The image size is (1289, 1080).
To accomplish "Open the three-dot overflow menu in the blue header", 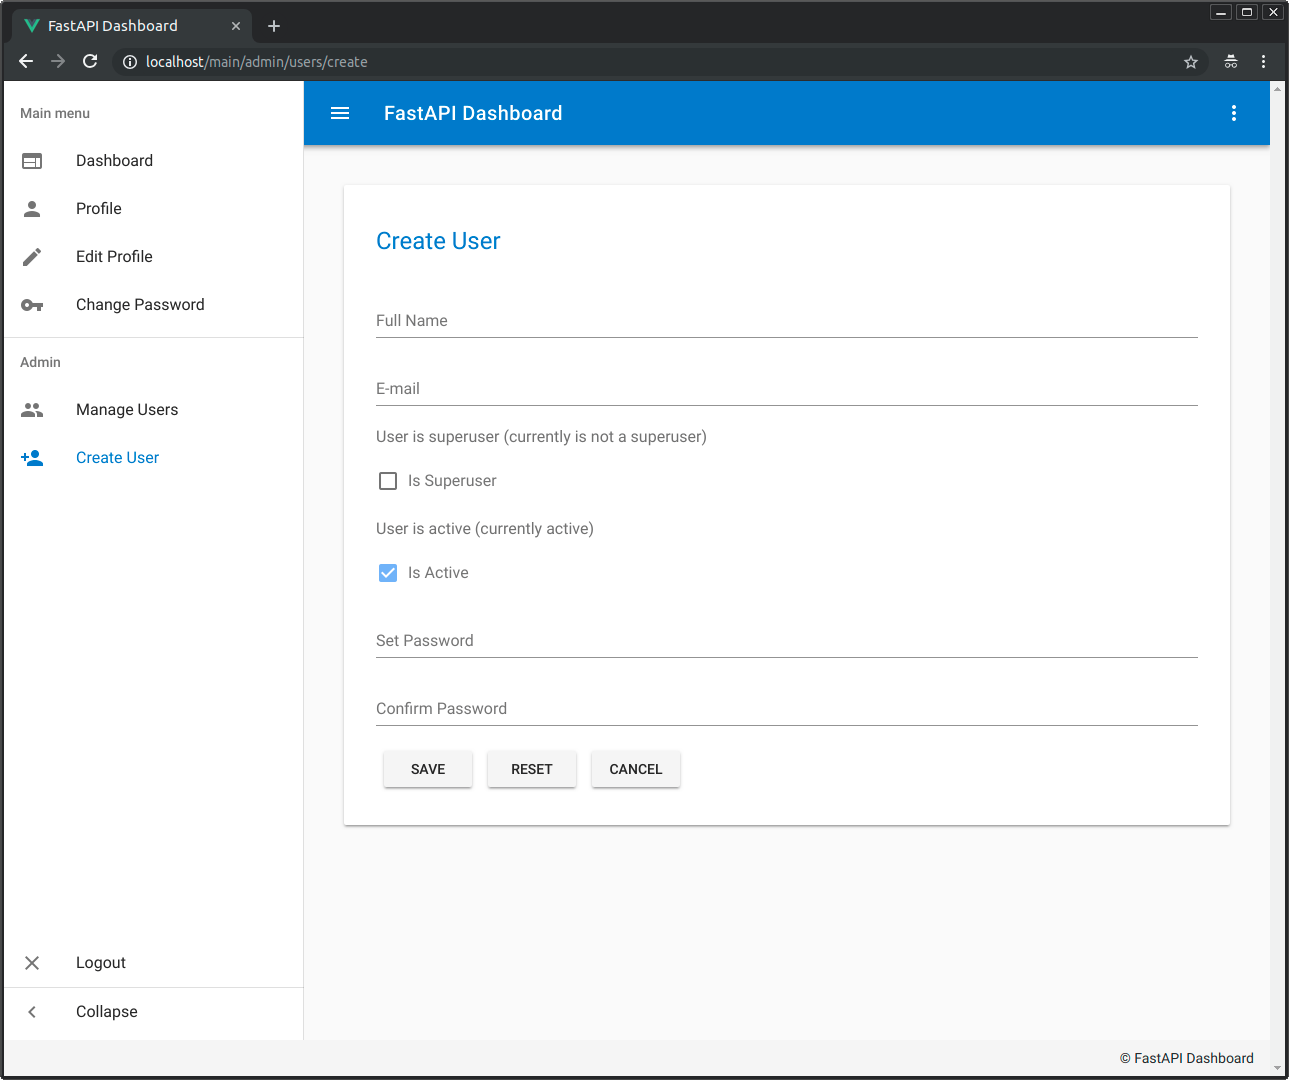I will tap(1234, 113).
